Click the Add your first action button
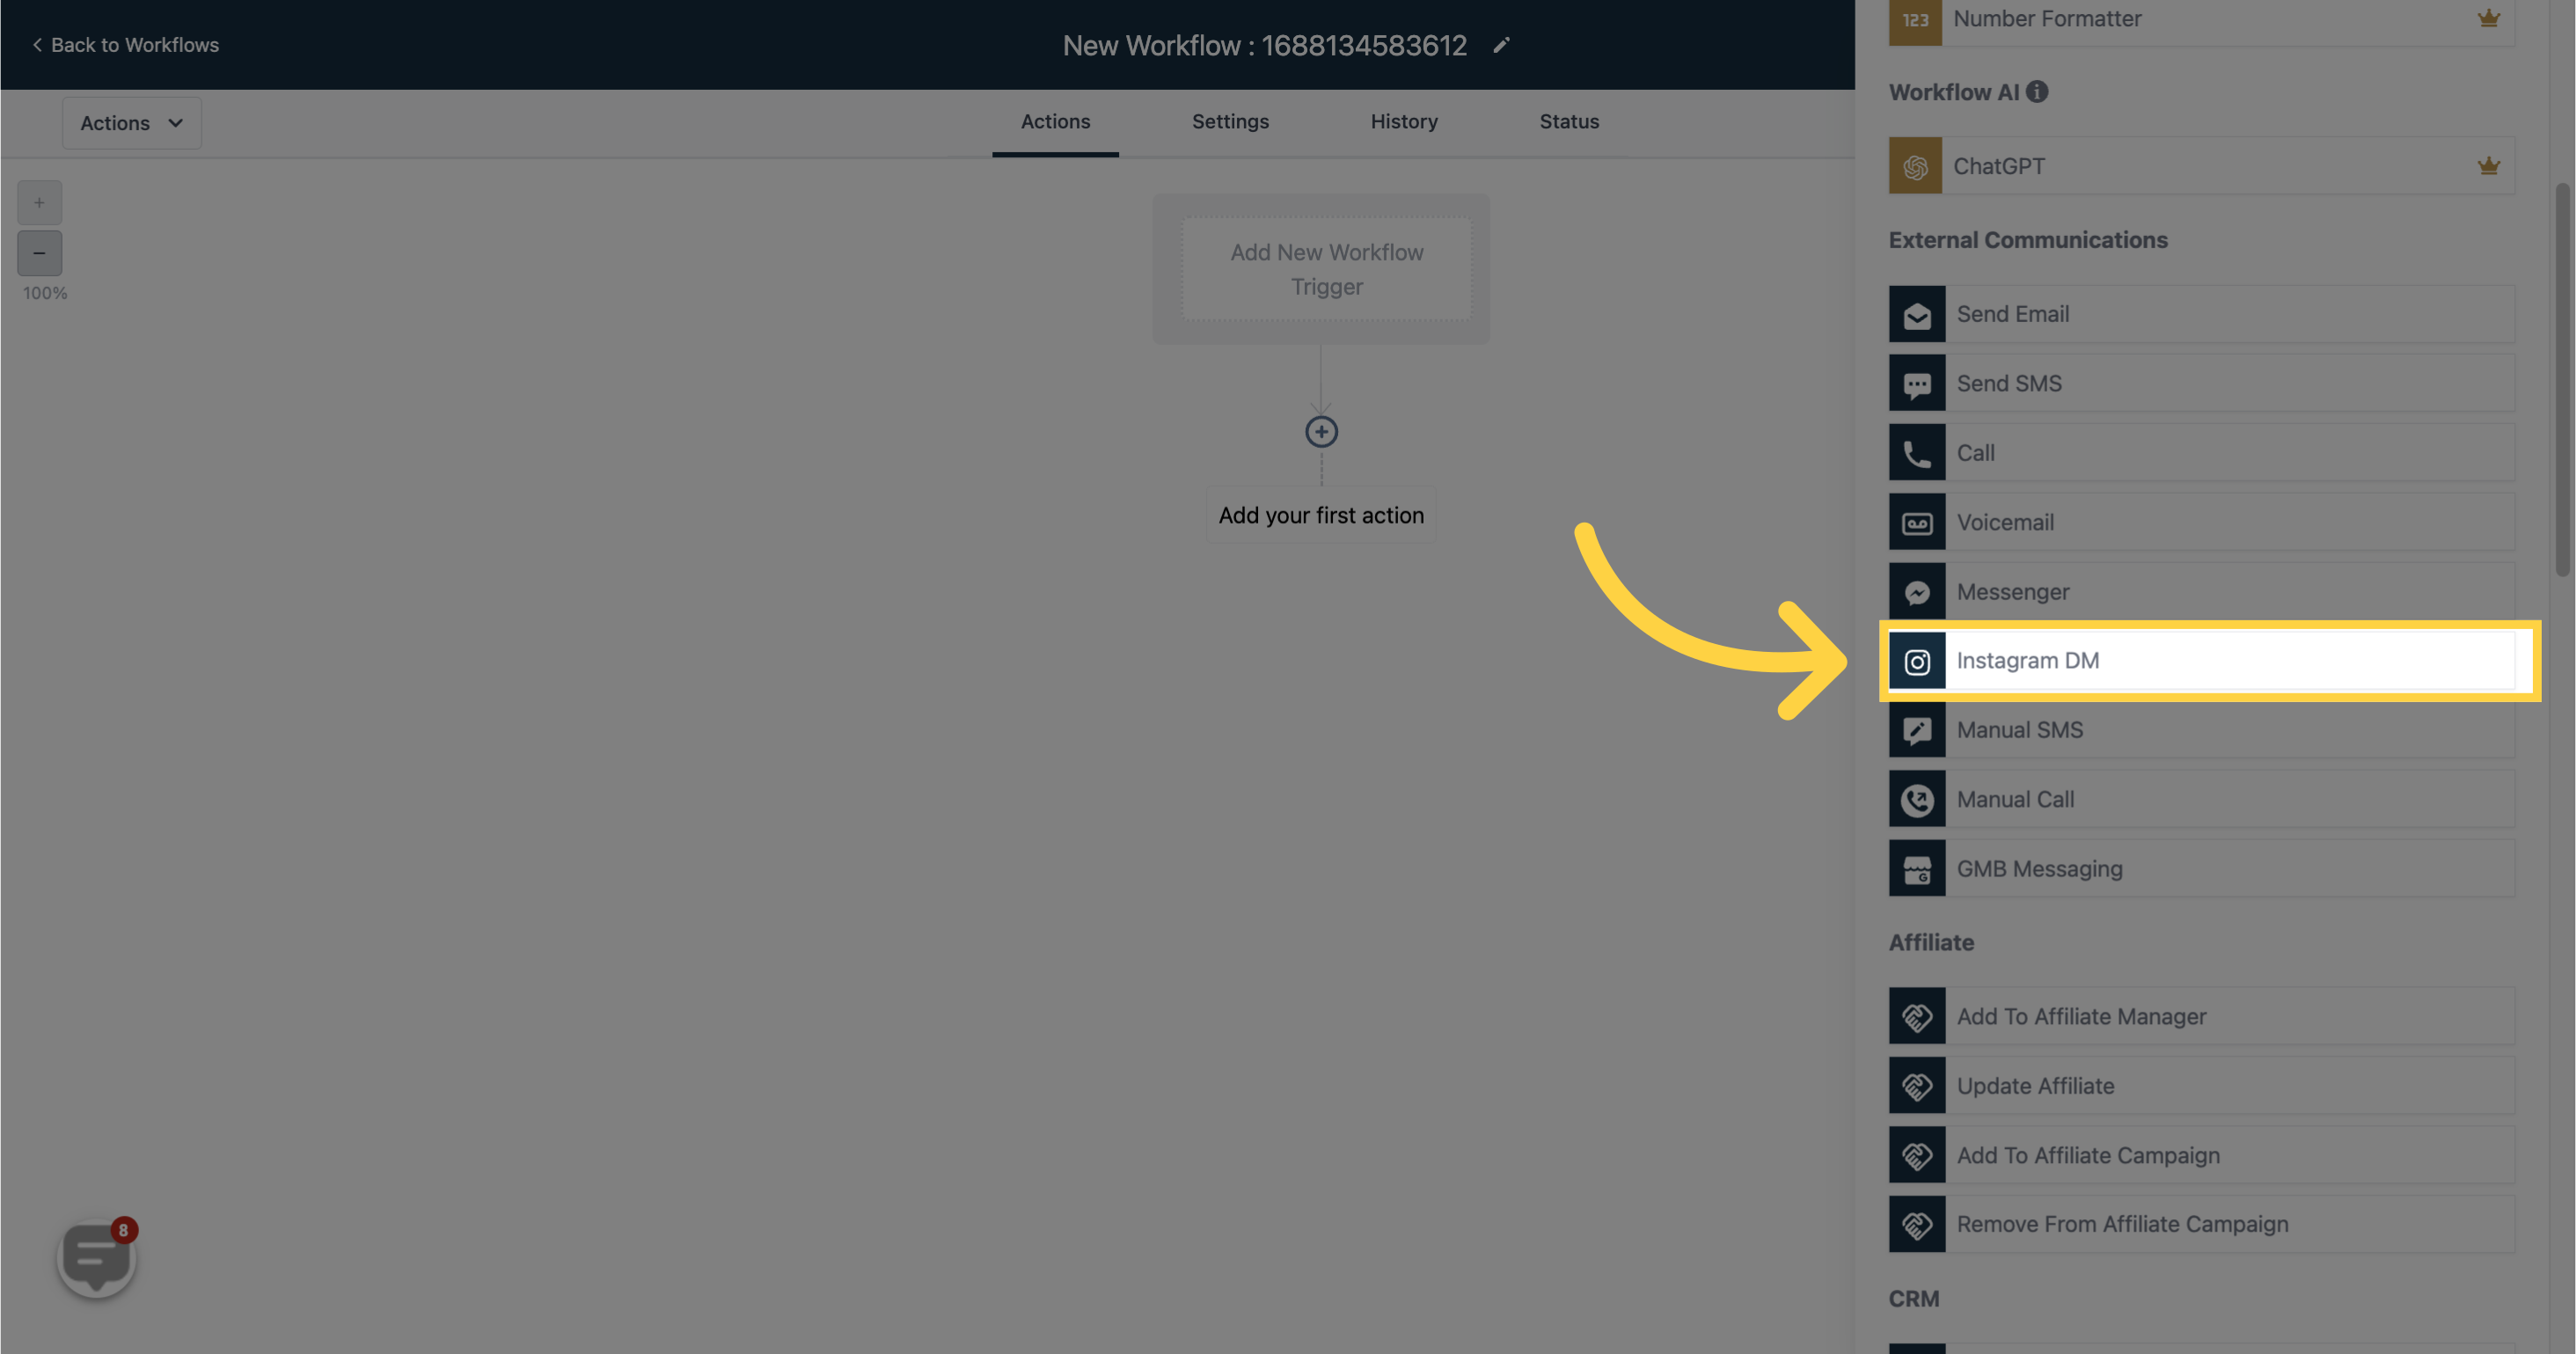 (1321, 515)
